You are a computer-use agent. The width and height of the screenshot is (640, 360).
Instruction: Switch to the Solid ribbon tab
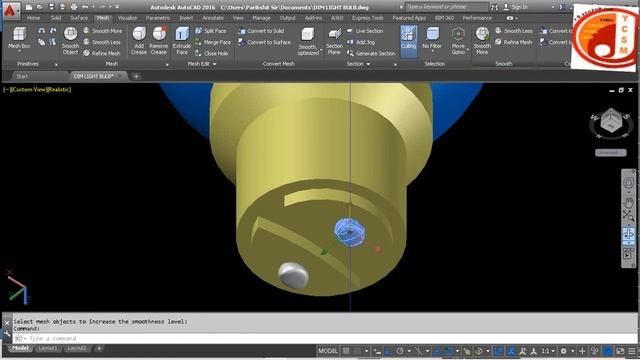[x=56, y=18]
